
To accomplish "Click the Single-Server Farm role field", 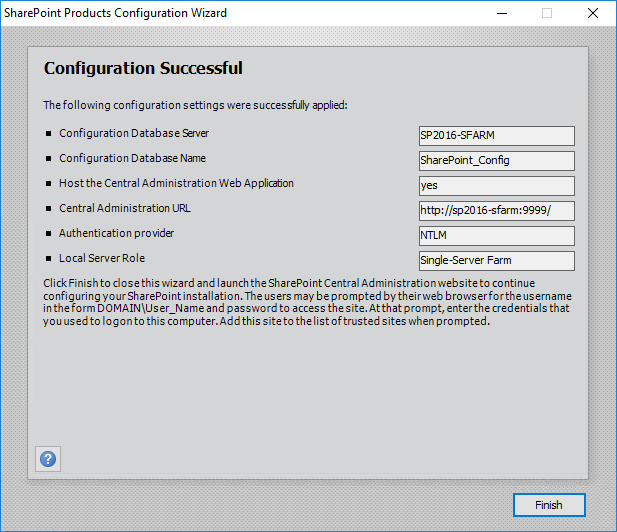I will click(497, 260).
